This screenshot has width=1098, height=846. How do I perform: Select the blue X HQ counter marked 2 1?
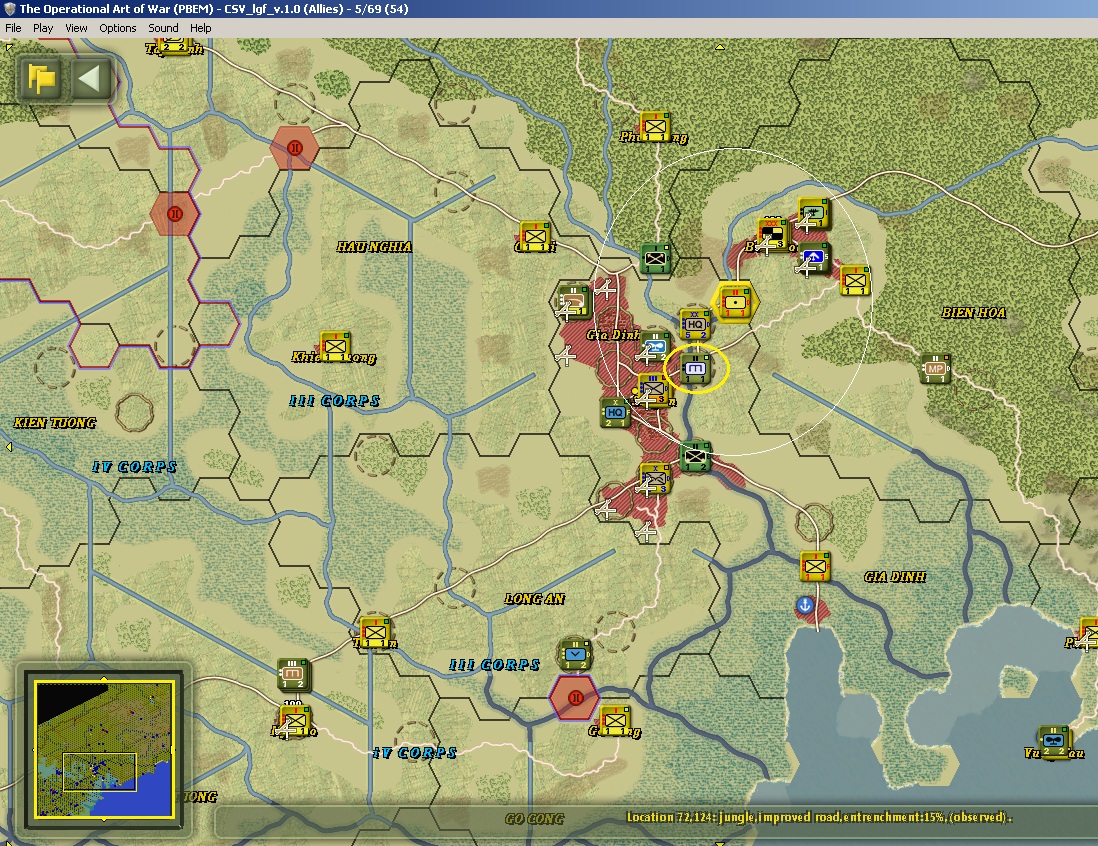[616, 412]
